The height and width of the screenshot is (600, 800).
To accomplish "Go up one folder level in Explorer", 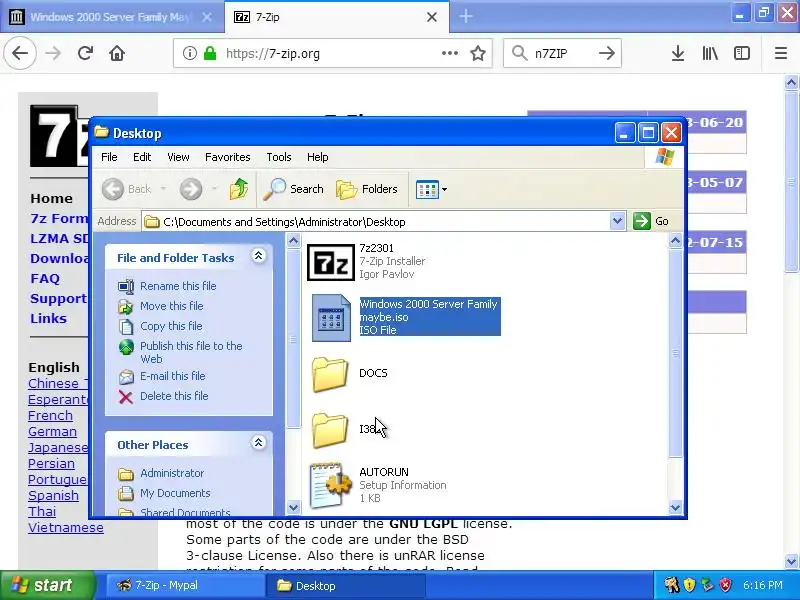I will (239, 189).
